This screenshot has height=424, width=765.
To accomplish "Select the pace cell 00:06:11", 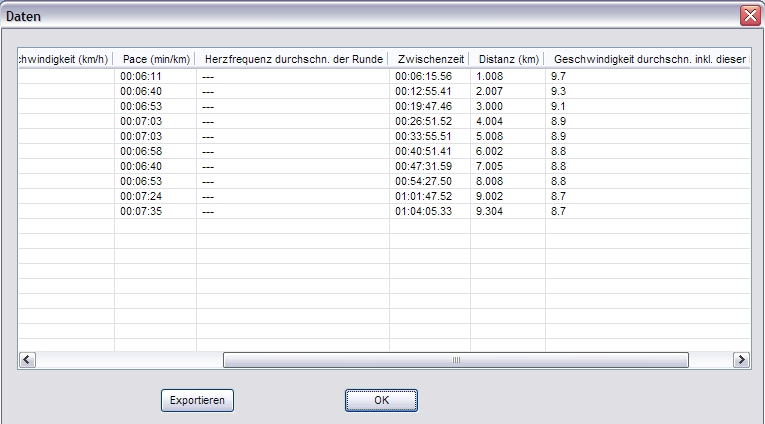I will 139,76.
